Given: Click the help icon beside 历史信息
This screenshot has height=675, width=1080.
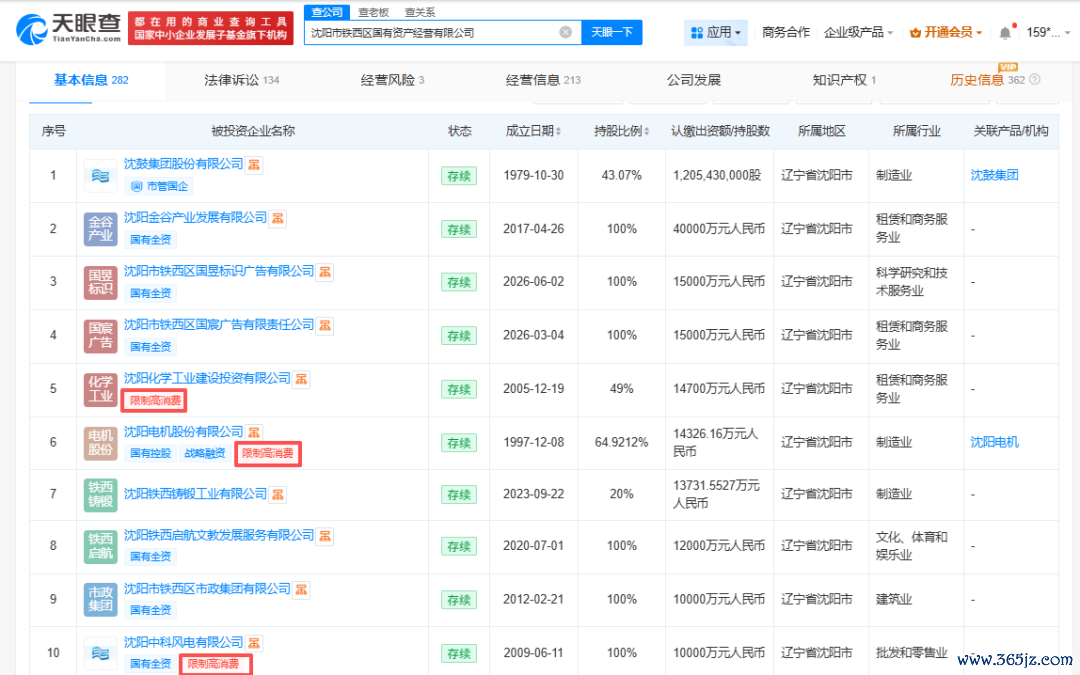Looking at the screenshot, I should (x=1035, y=80).
